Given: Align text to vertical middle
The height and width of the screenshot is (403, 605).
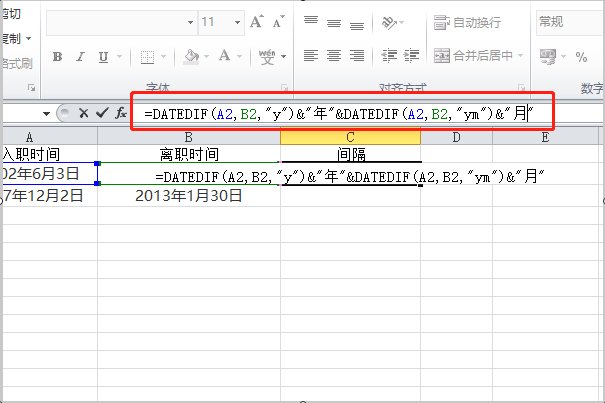Looking at the screenshot, I should 334,23.
